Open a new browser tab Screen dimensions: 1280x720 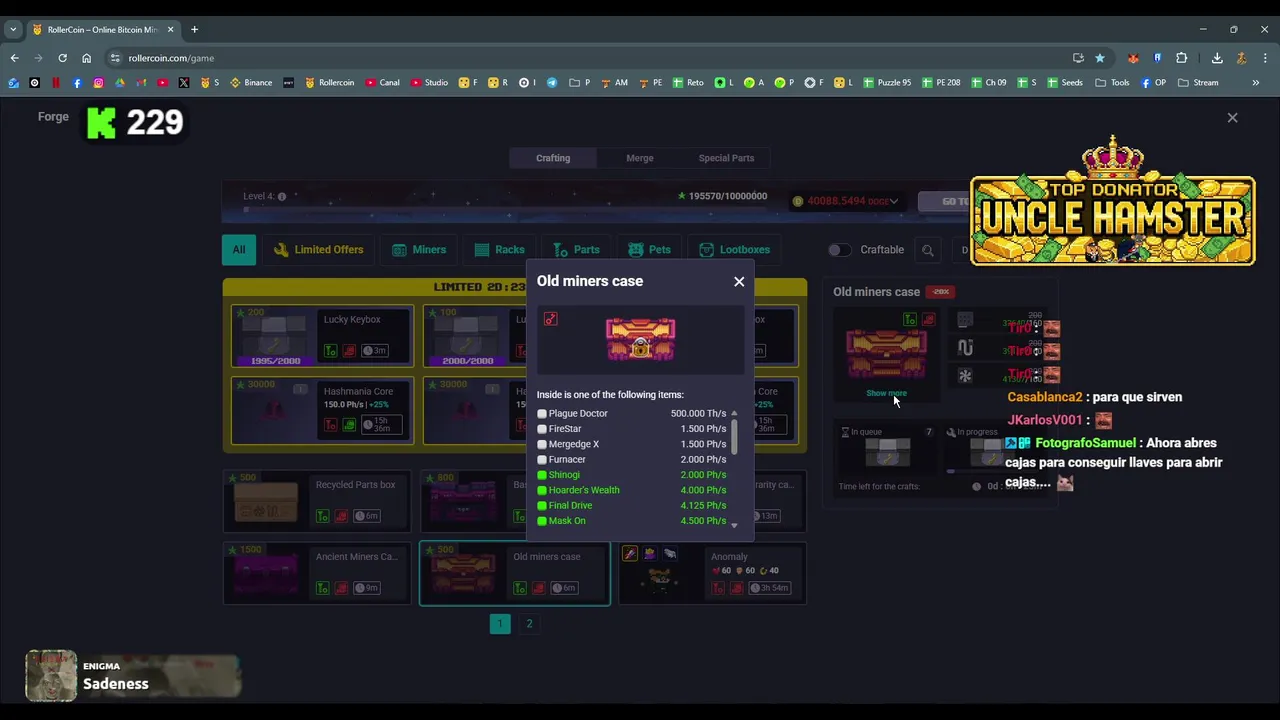194,29
